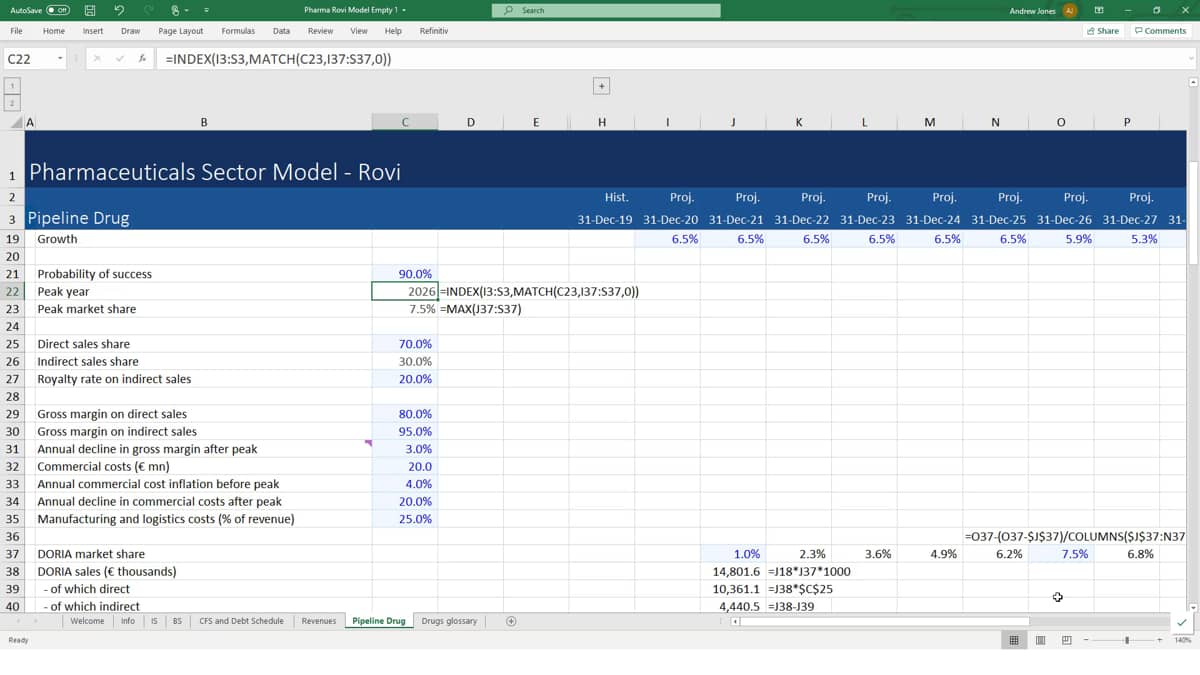This screenshot has width=1200, height=675.
Task: Open the File menu
Action: tap(17, 31)
